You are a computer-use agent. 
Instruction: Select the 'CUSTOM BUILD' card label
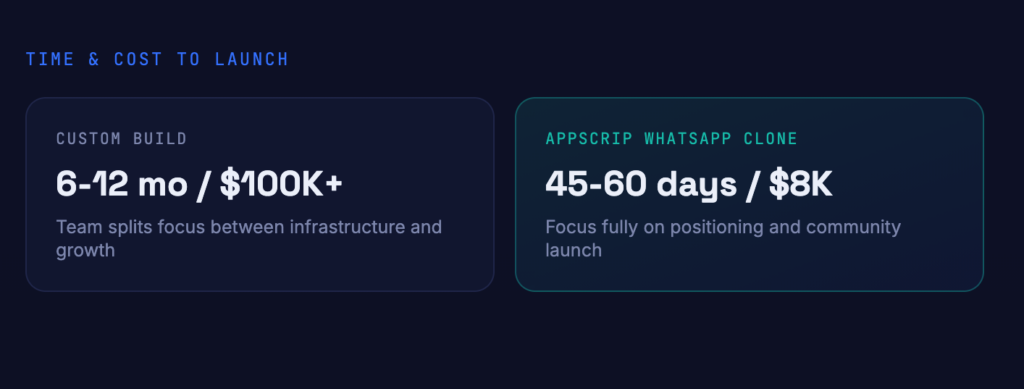click(x=121, y=138)
